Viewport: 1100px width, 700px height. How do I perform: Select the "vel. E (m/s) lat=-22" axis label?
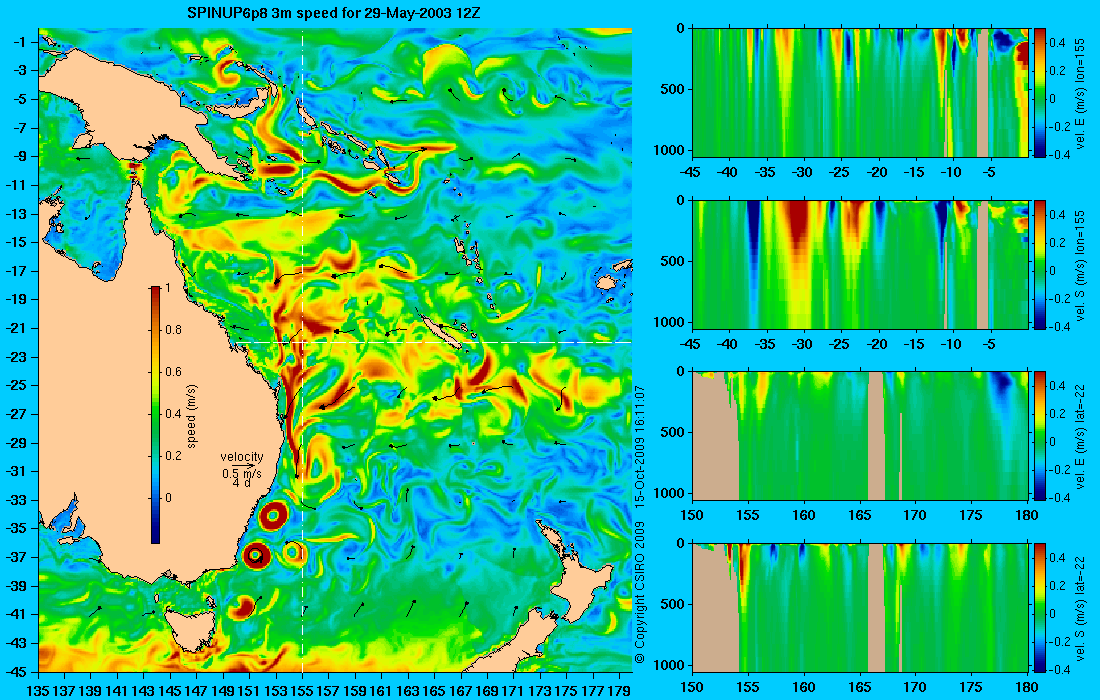[x=1080, y=436]
